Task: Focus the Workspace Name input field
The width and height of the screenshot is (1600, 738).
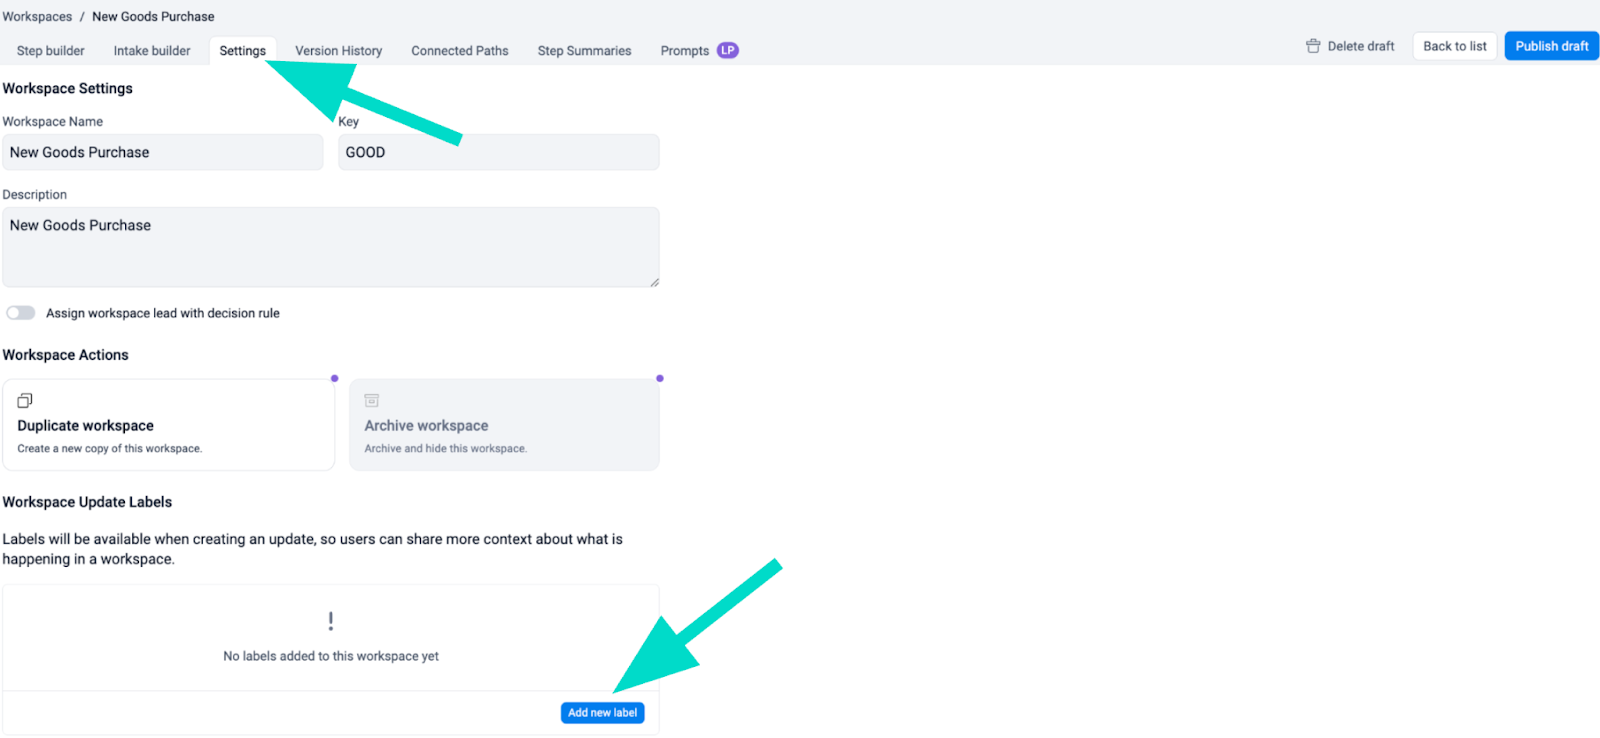Action: pos(162,153)
